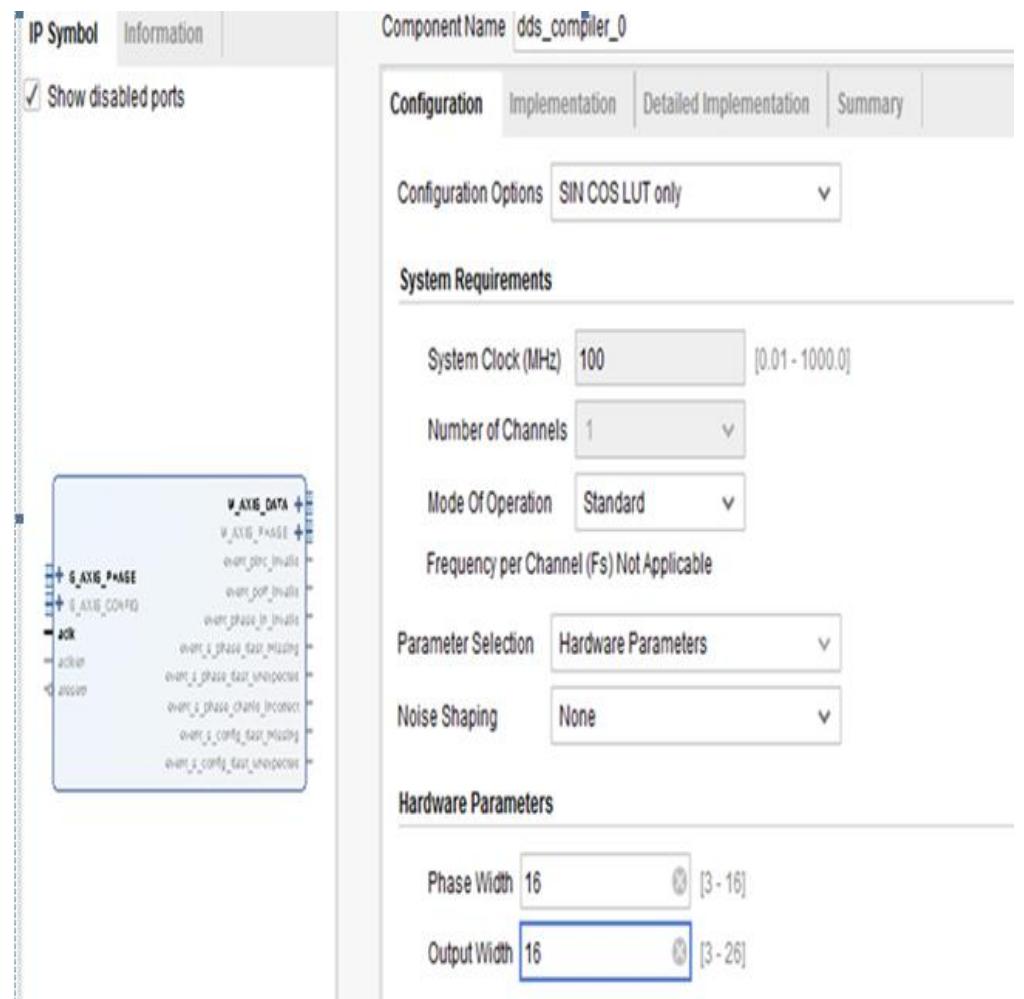This screenshot has width=1024, height=999.
Task: Toggle Show disabled ports checkbox
Action: pyautogui.click(x=32, y=96)
